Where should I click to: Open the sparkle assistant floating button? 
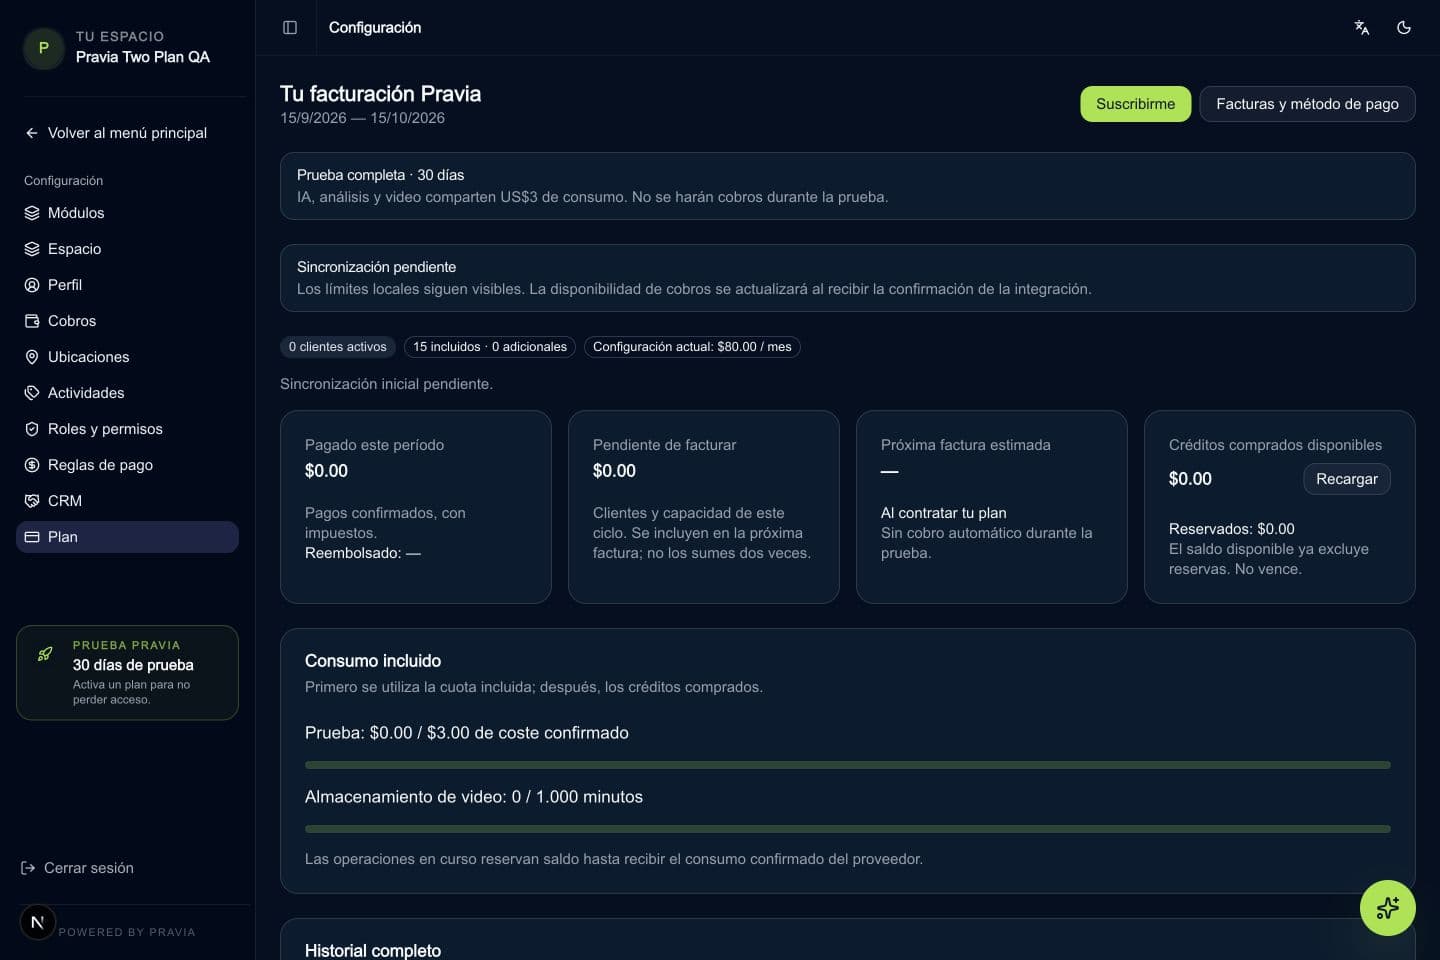coord(1388,908)
